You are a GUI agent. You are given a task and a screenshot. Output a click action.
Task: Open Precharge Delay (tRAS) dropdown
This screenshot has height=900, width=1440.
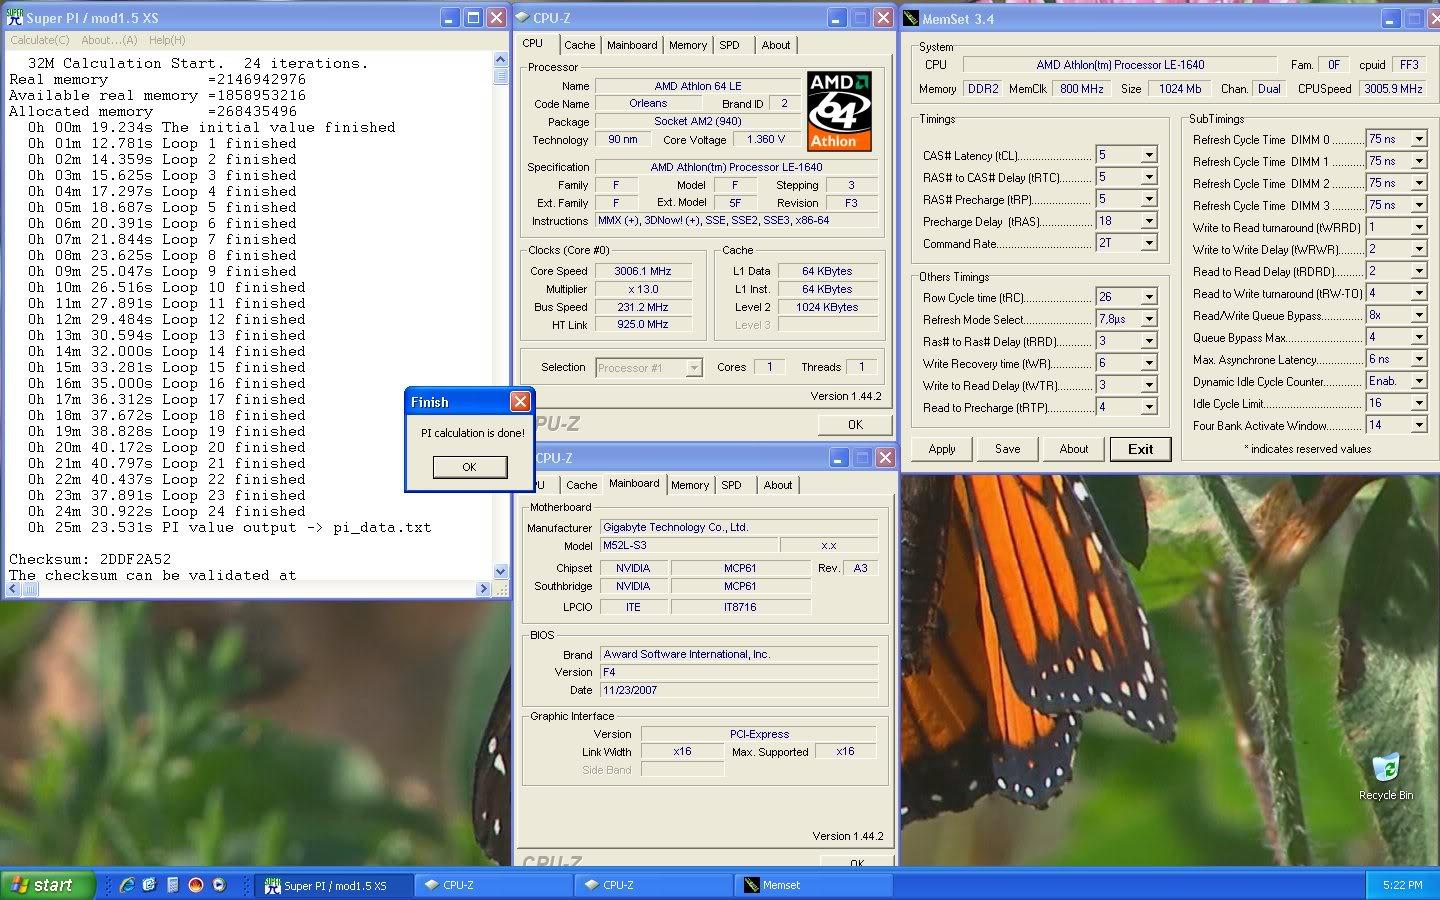pyautogui.click(x=1149, y=221)
